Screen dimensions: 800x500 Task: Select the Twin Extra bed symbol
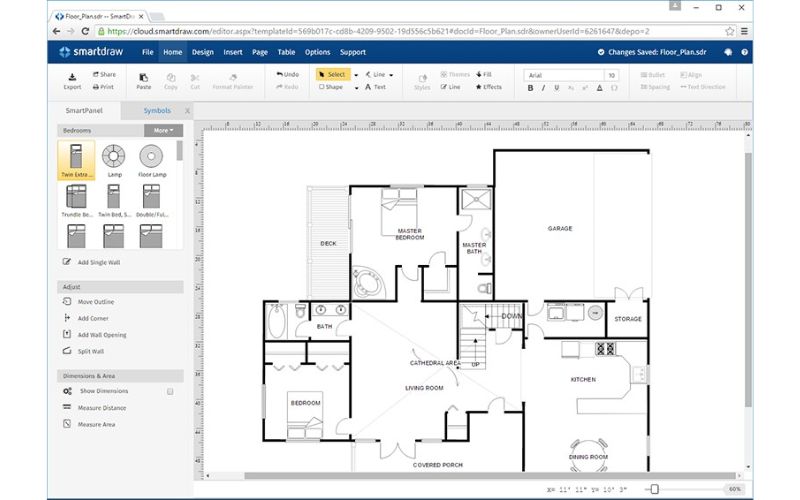tap(77, 160)
